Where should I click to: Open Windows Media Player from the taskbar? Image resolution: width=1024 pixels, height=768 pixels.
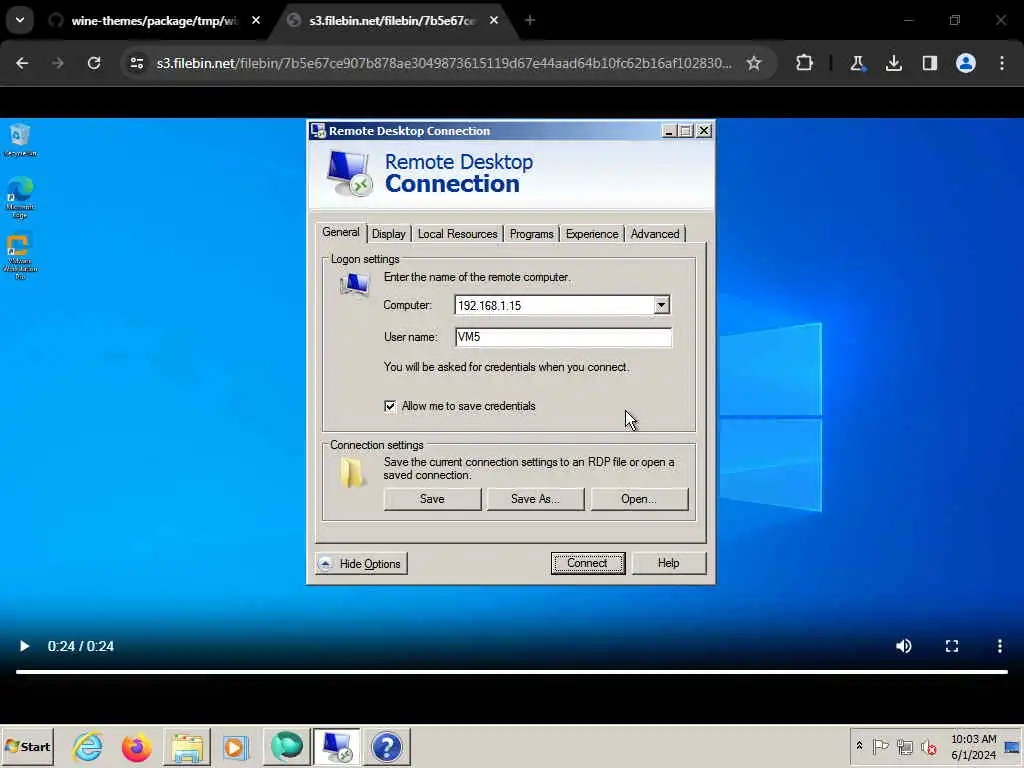236,746
